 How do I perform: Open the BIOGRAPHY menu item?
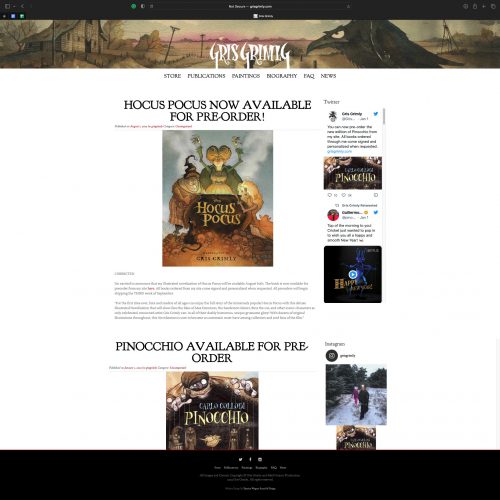click(x=282, y=76)
